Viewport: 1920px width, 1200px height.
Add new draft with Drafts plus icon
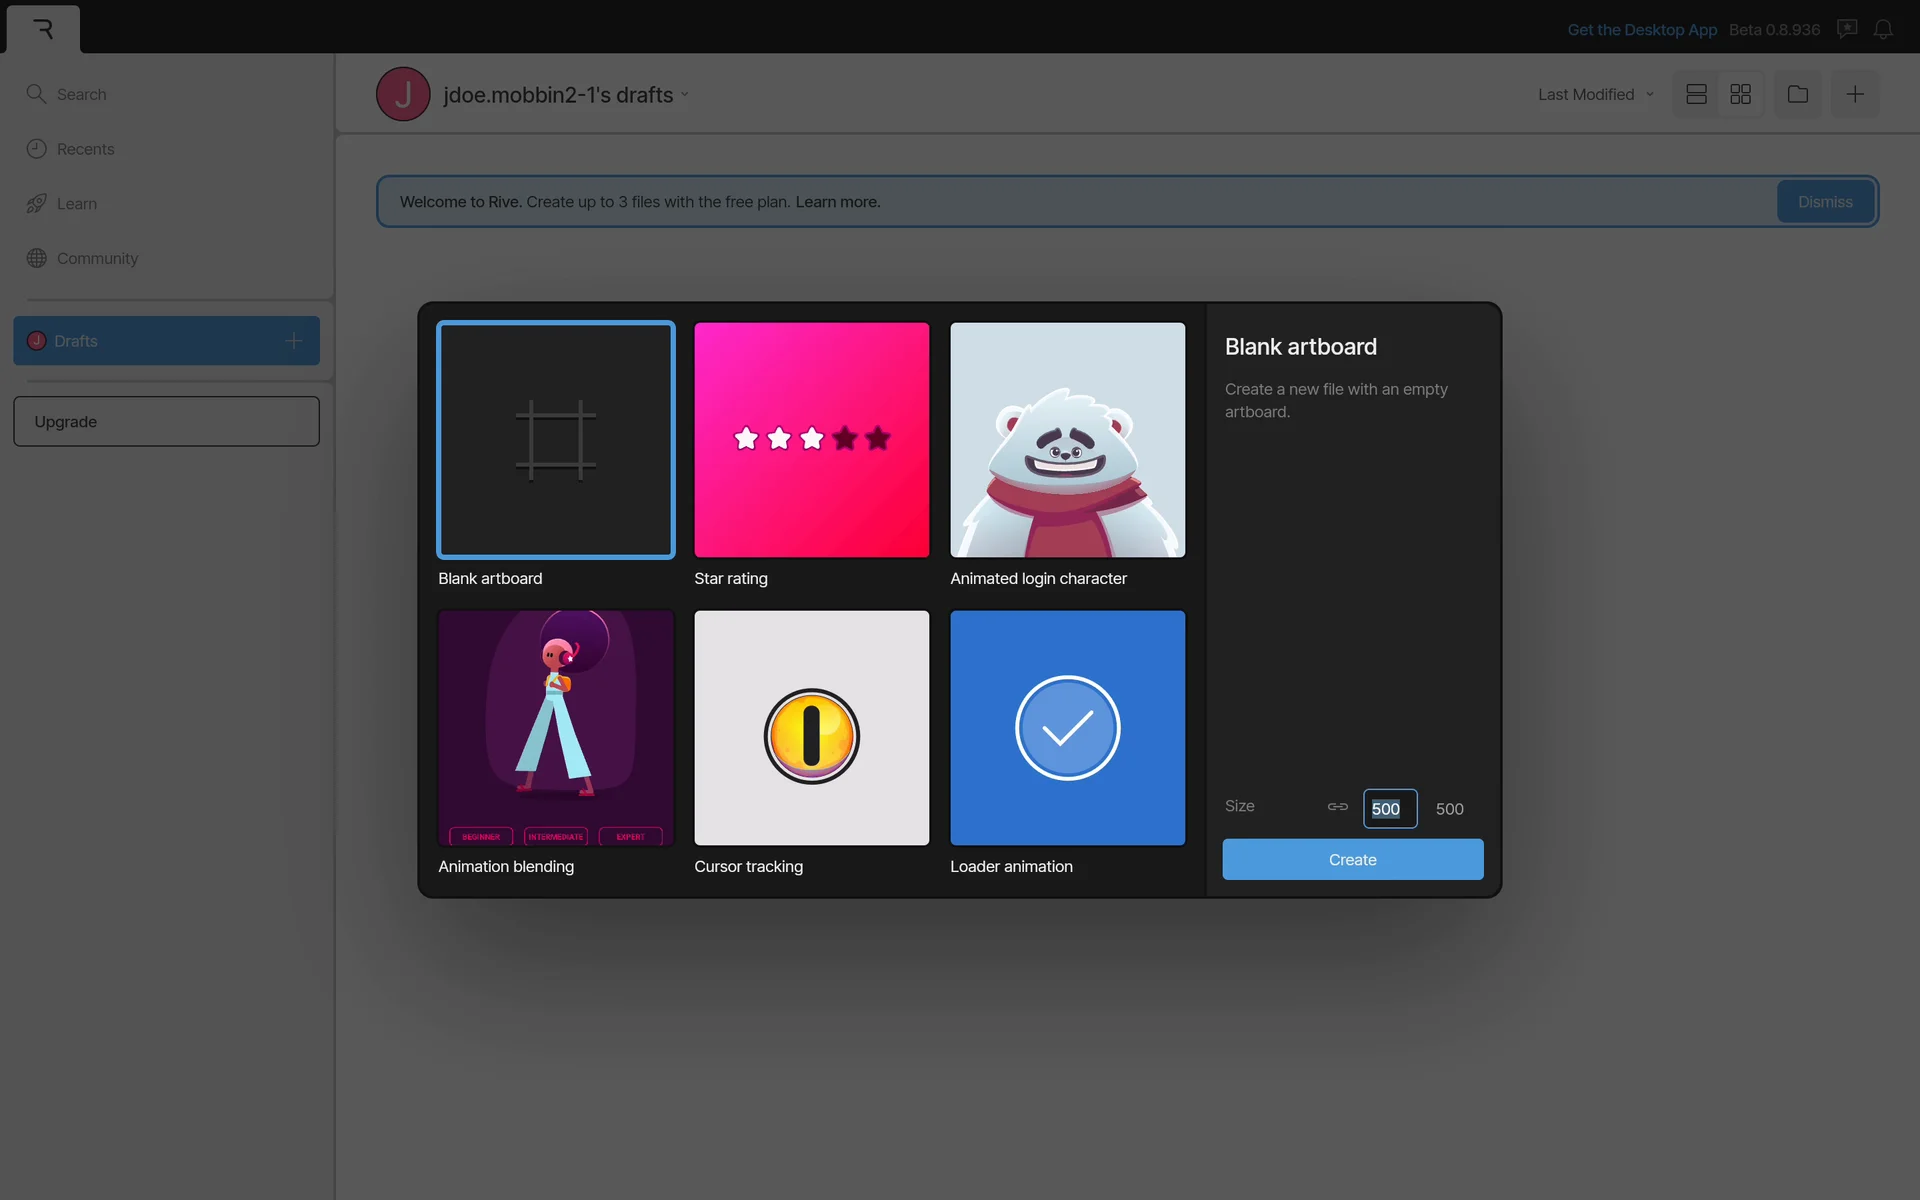pos(293,341)
